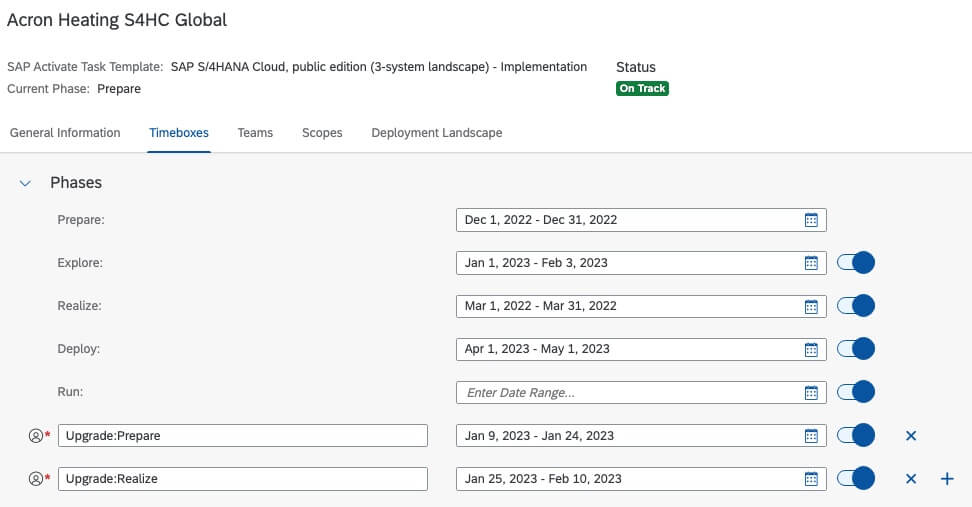Switch to General Information tab
The image size is (972, 507).
[x=65, y=133]
